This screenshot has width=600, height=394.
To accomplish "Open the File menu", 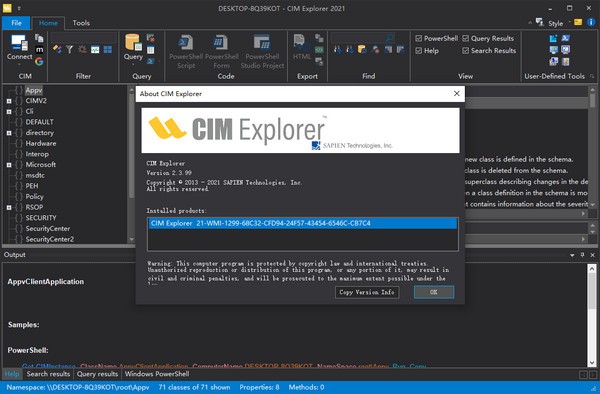I will click(x=16, y=23).
